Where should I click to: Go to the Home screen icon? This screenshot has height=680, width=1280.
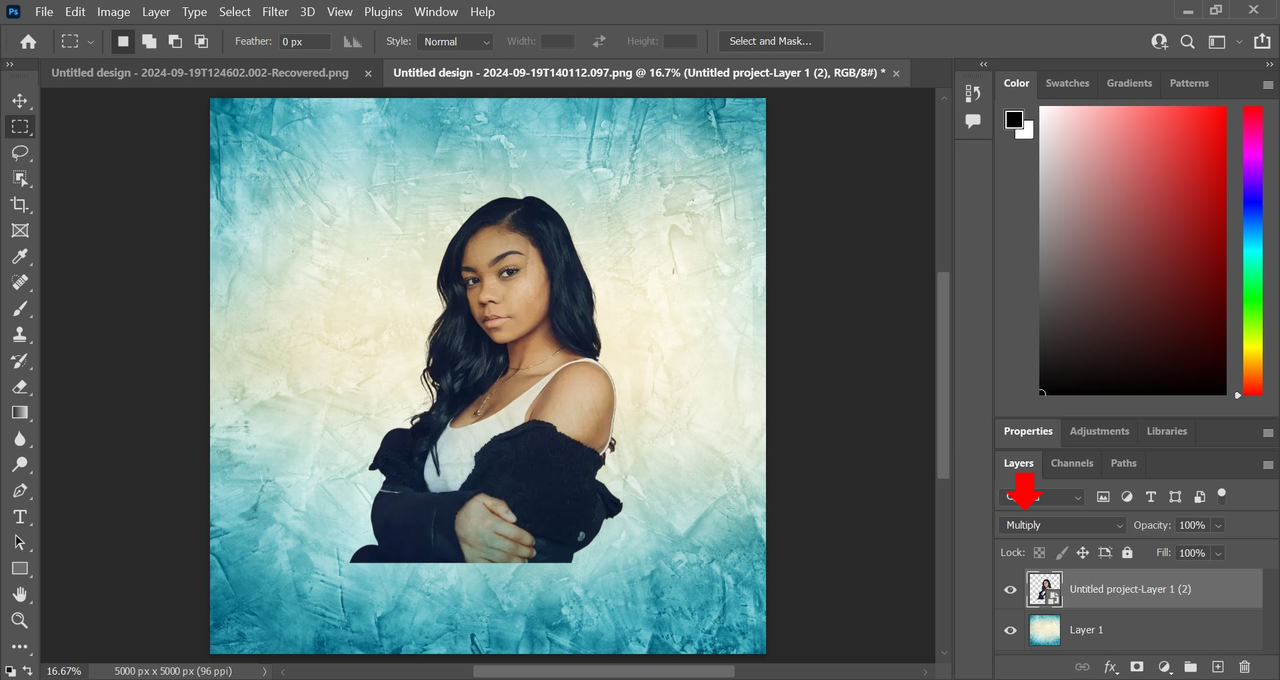coord(28,41)
